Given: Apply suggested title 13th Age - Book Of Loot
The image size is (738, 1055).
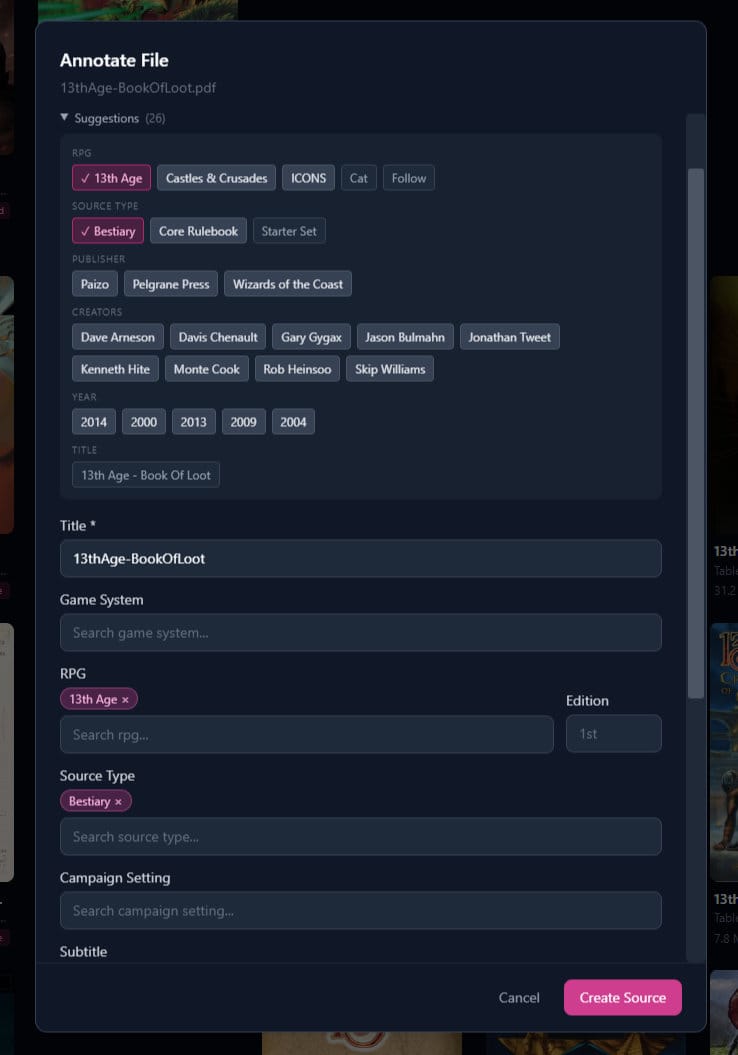Looking at the screenshot, I should [146, 475].
